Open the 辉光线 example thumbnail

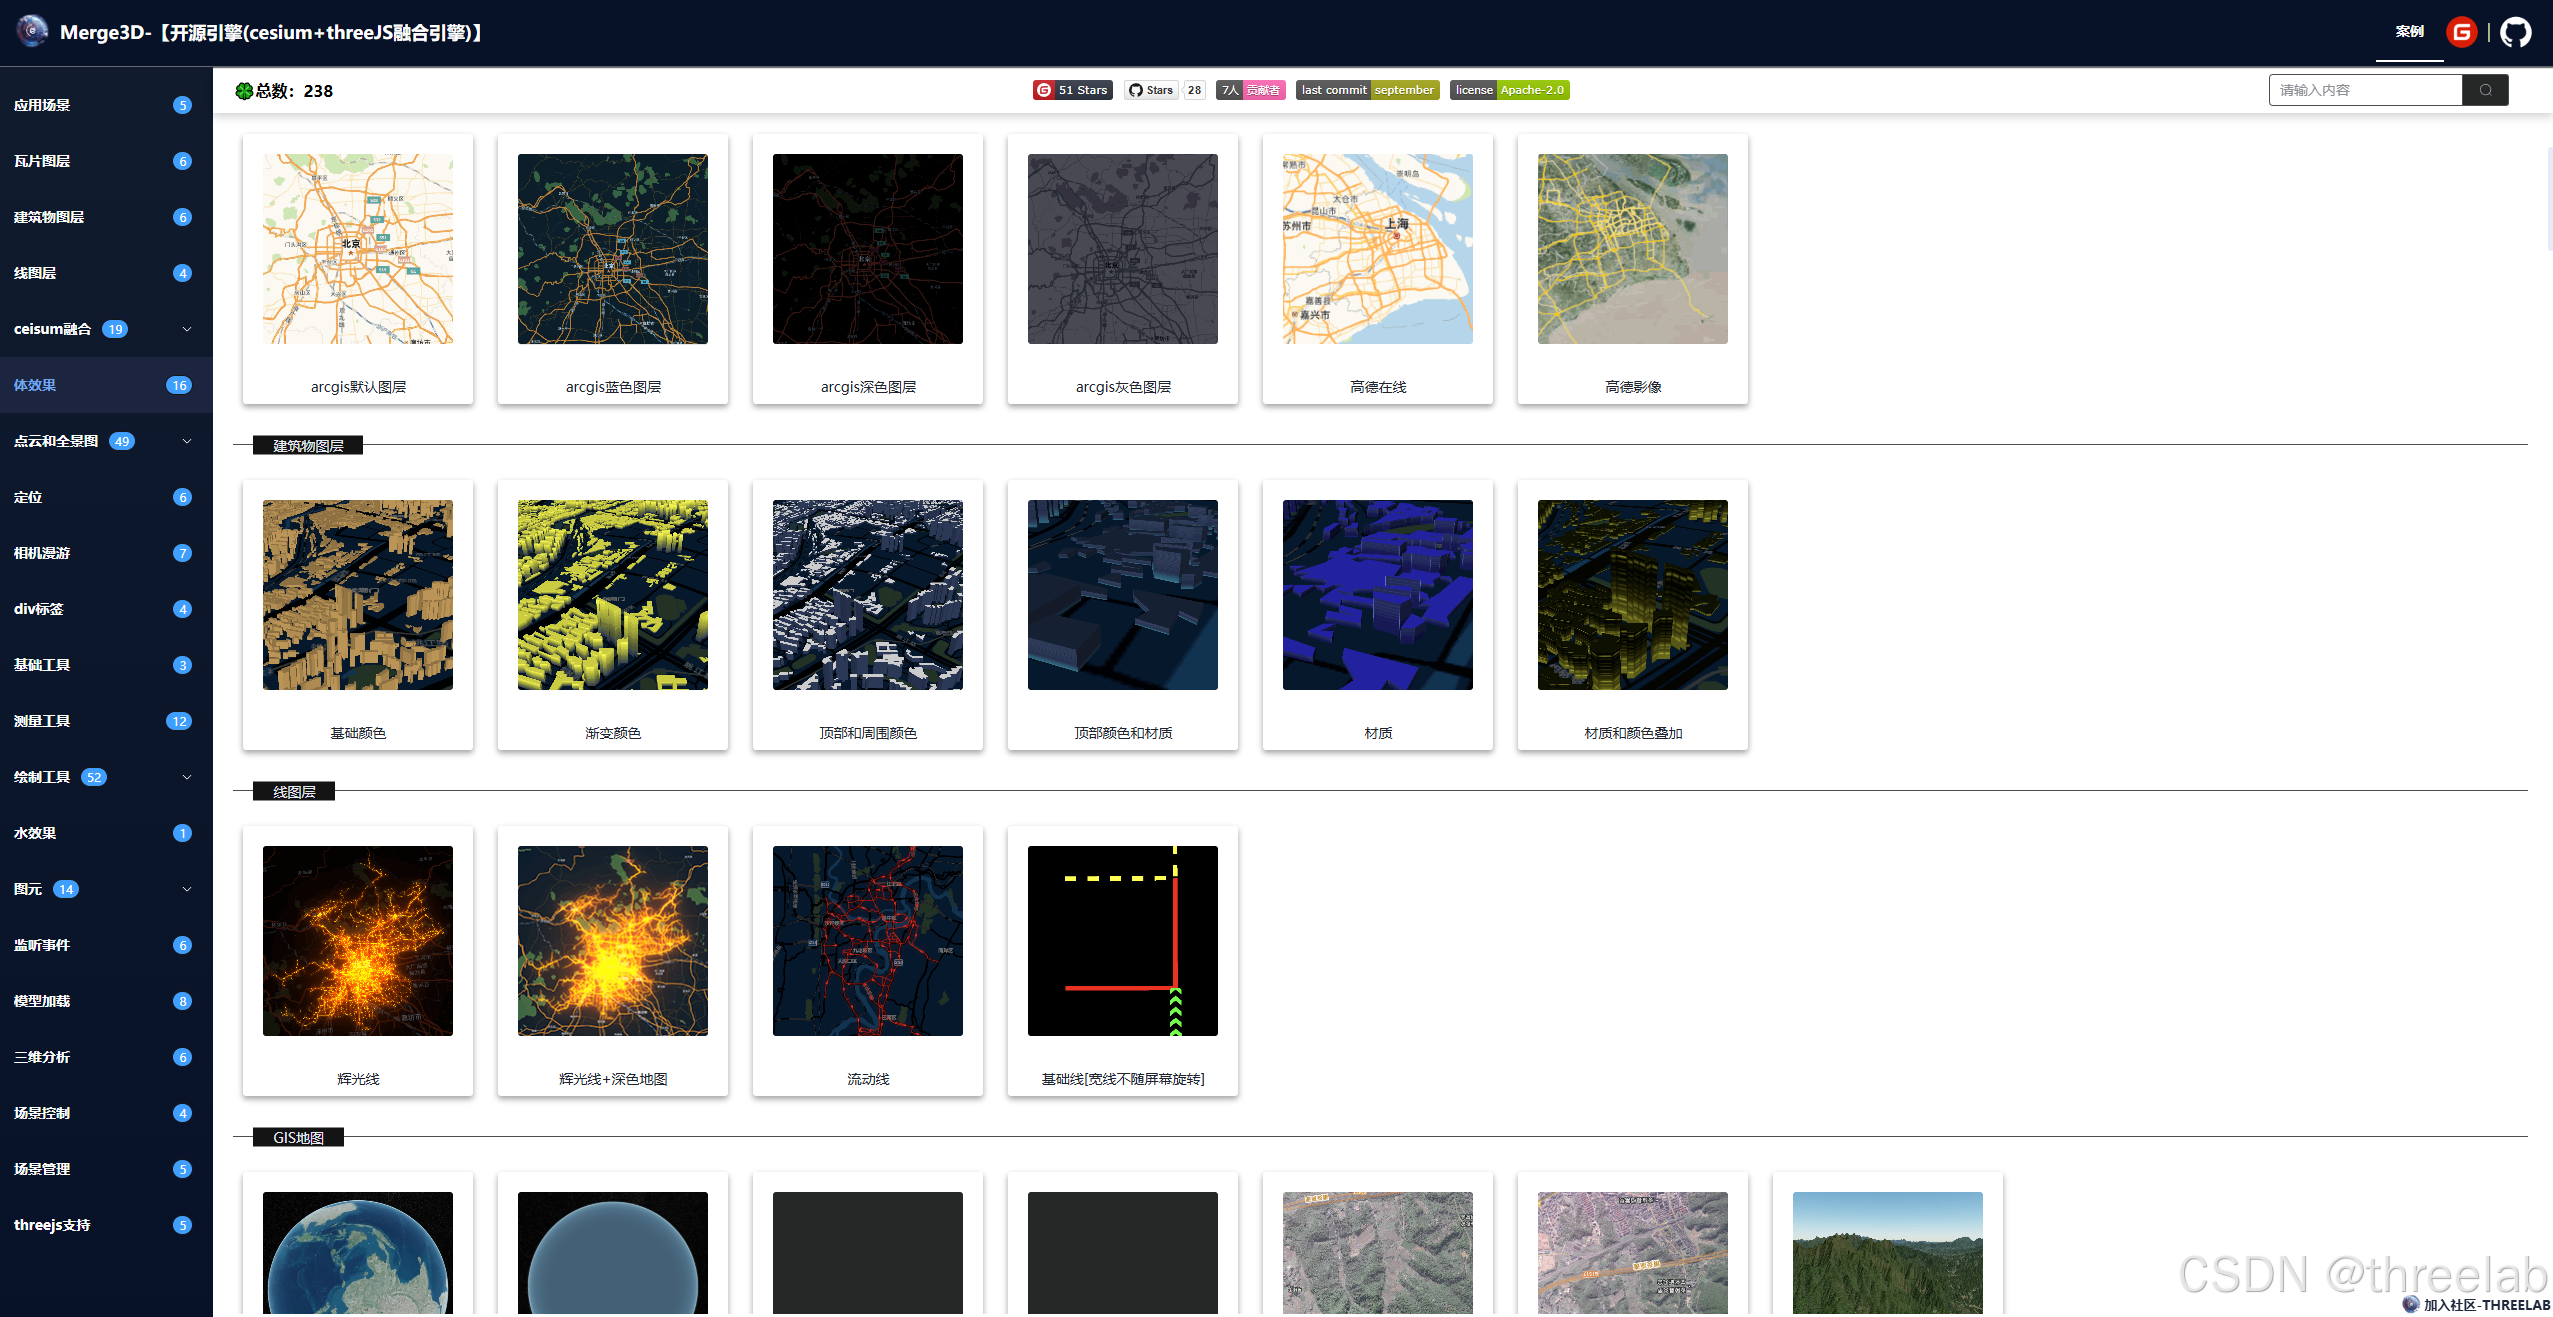pos(358,941)
